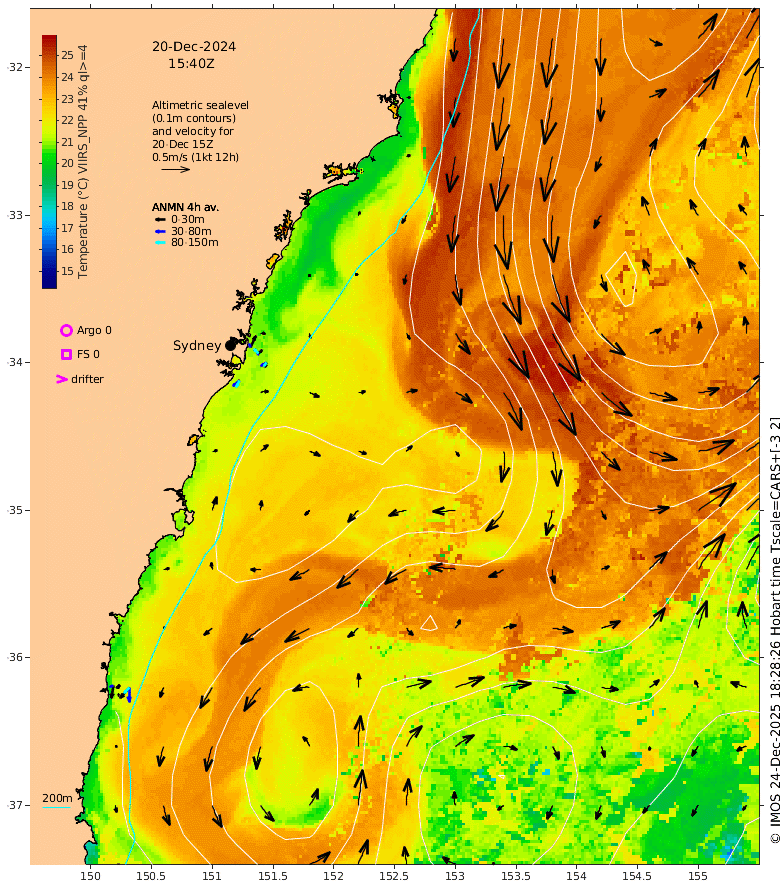Click the 'ANMN 4h av.' heading
Screen dimensions: 780x890
[x=185, y=207]
